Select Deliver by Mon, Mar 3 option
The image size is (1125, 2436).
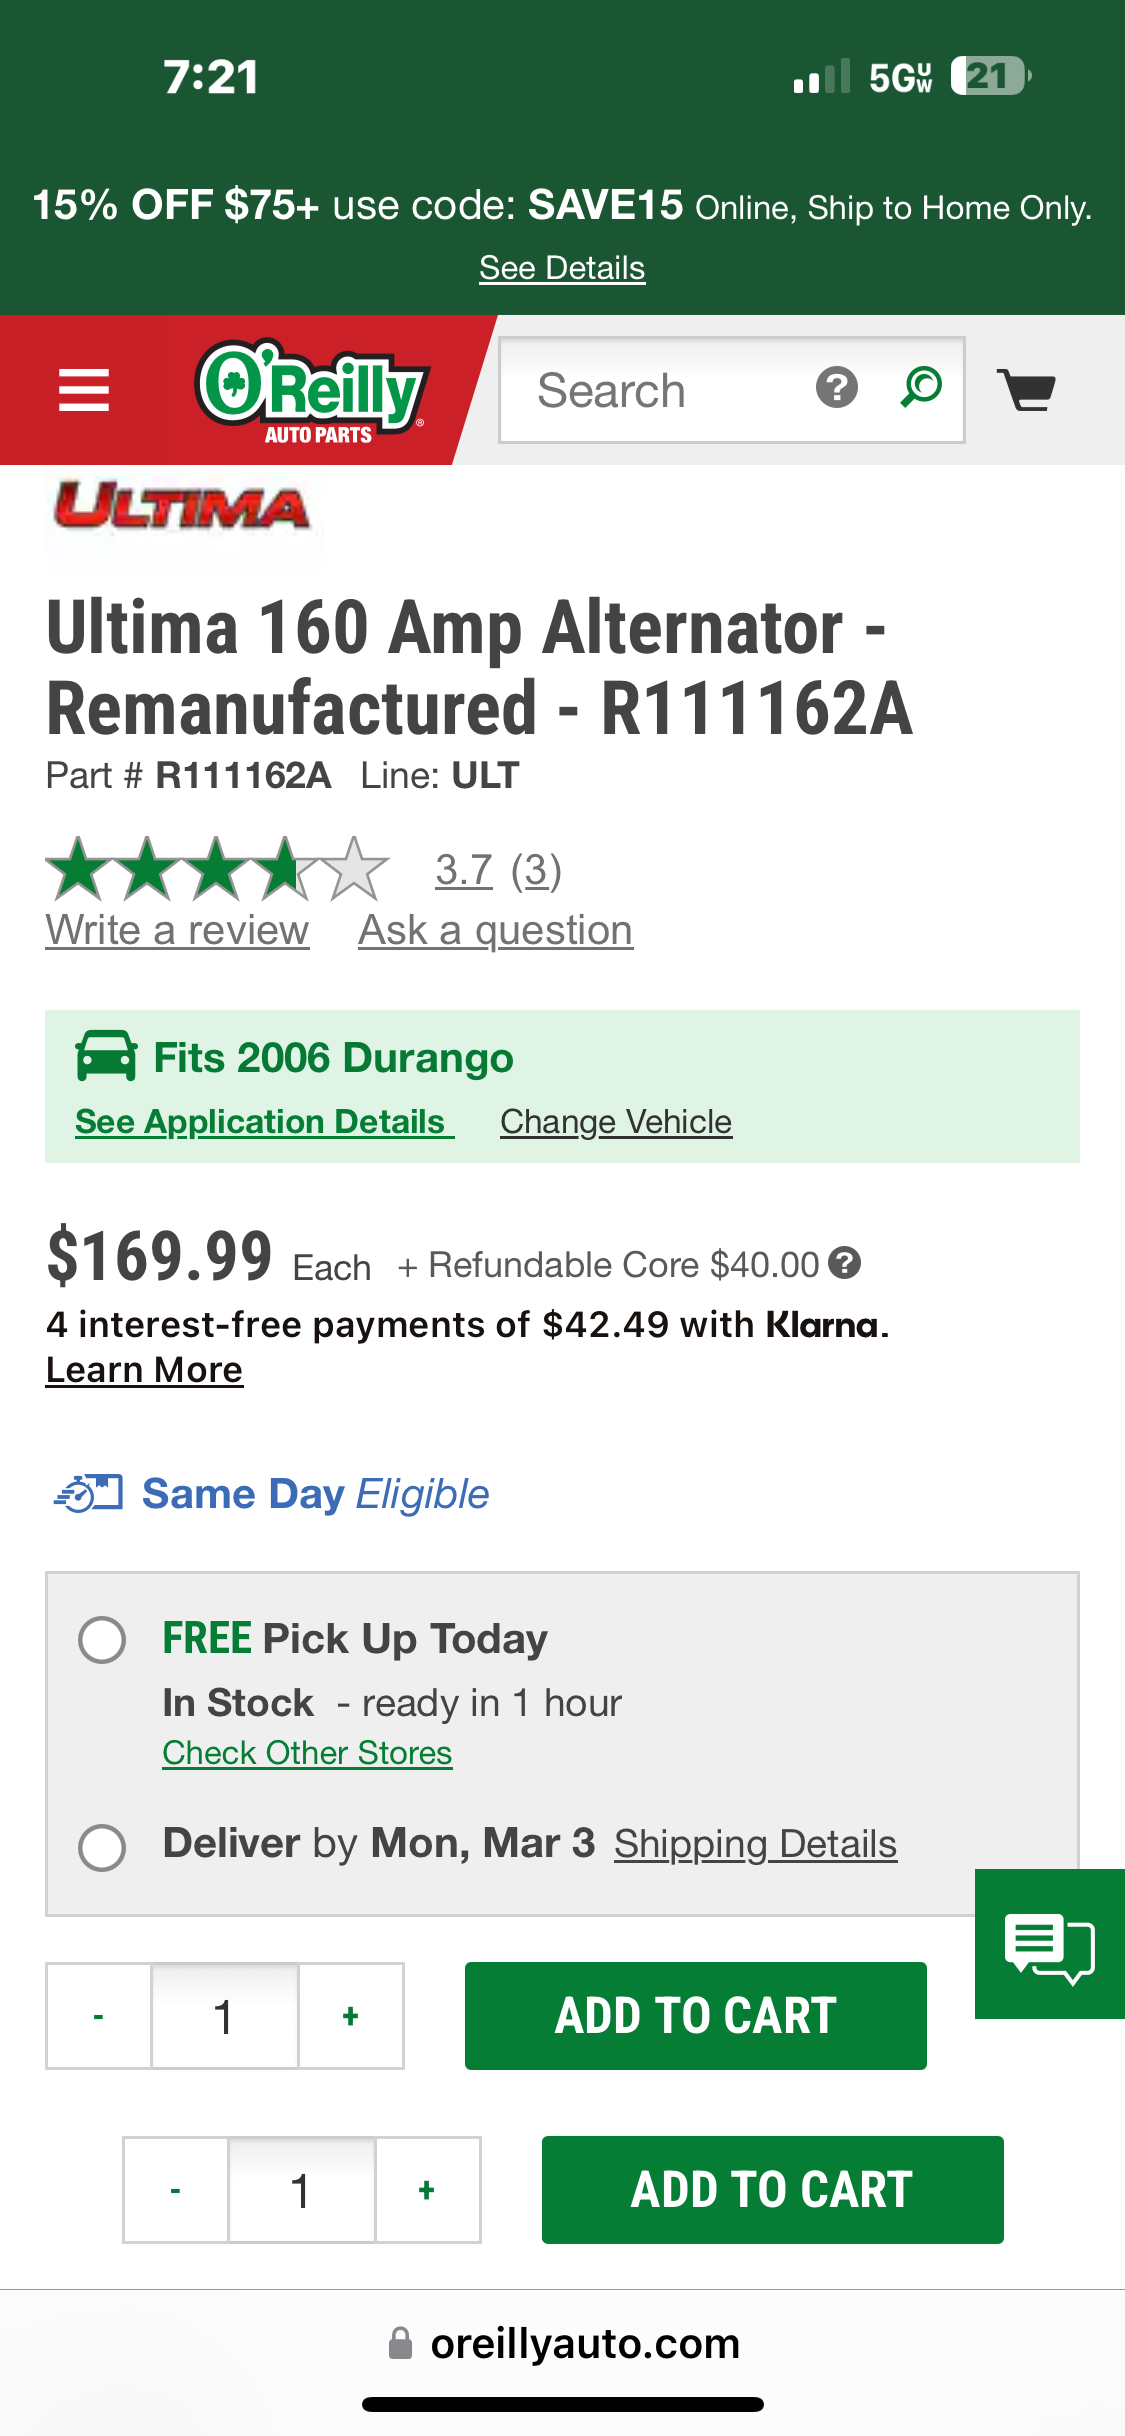(102, 1847)
